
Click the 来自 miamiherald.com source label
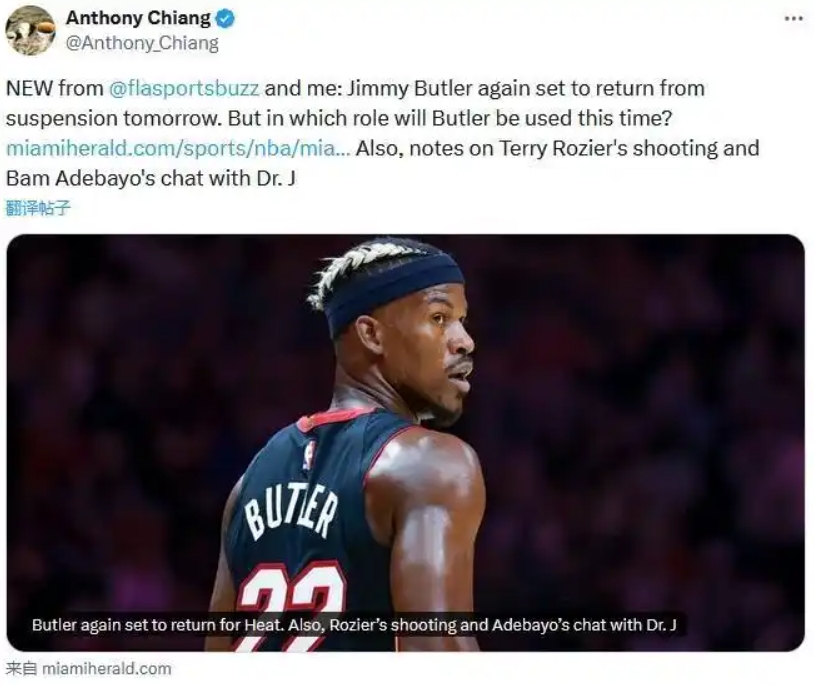click(x=88, y=668)
